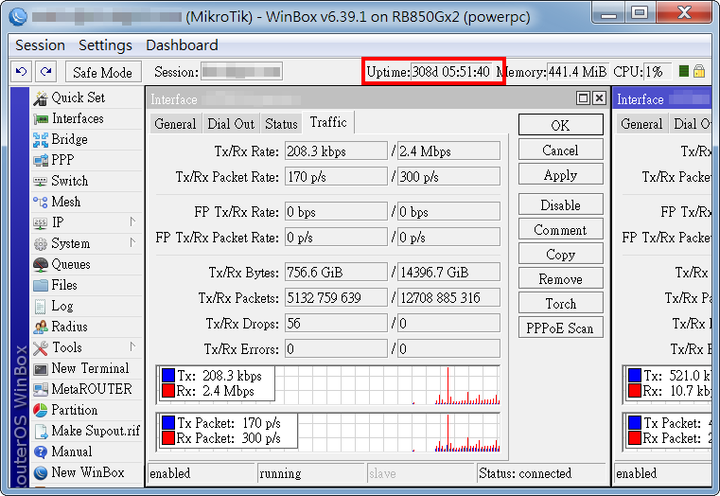
Task: Click the Remove button
Action: (561, 279)
